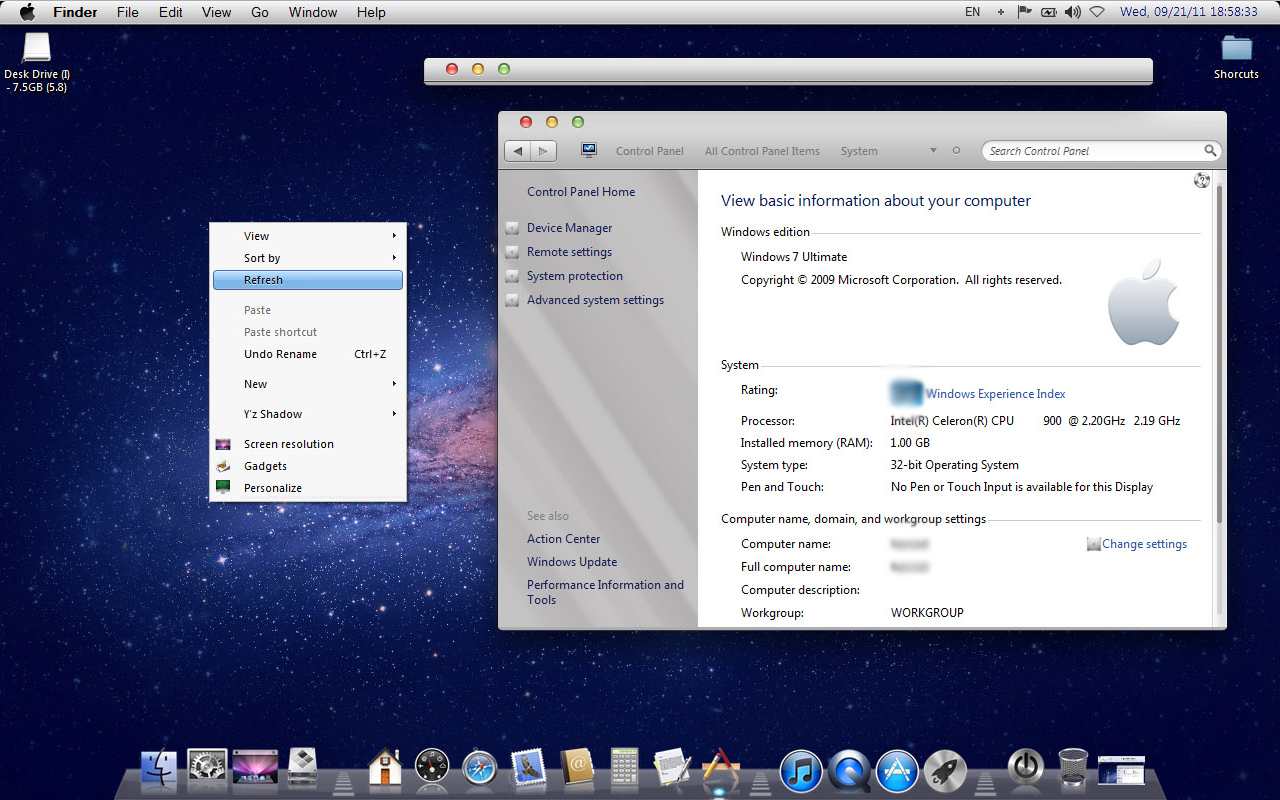1280x800 pixels.
Task: Open Launchpad rocket icon in the dock
Action: click(x=945, y=771)
